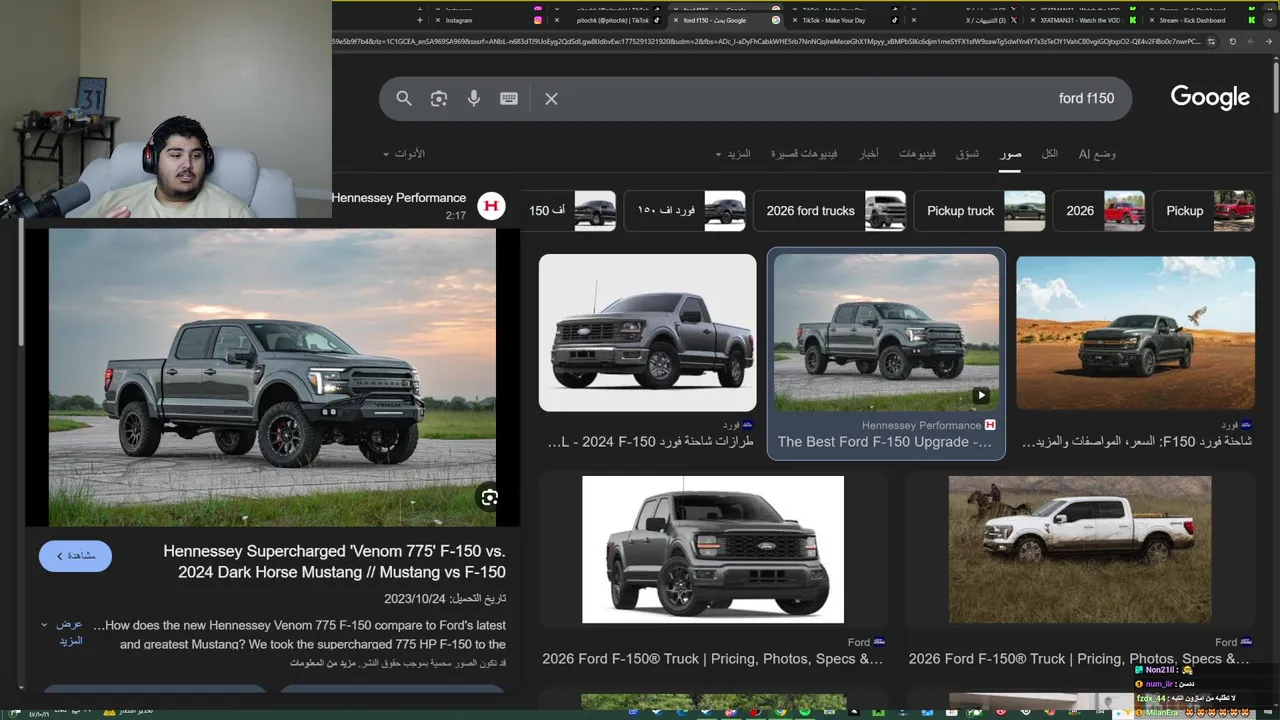This screenshot has width=1280, height=720.
Task: Select the فيديوهات videos tab
Action: 917,154
